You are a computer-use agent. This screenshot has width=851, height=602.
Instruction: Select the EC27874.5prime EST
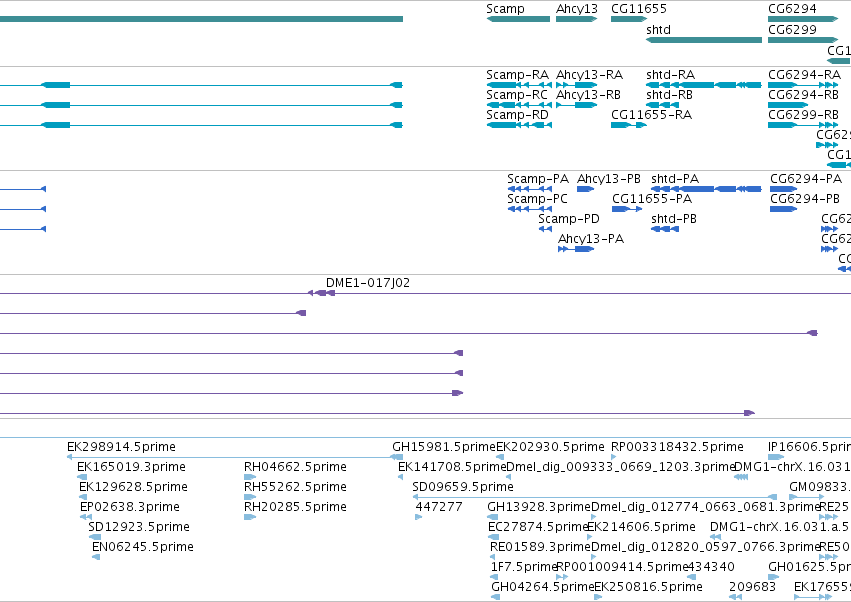[x=493, y=537]
